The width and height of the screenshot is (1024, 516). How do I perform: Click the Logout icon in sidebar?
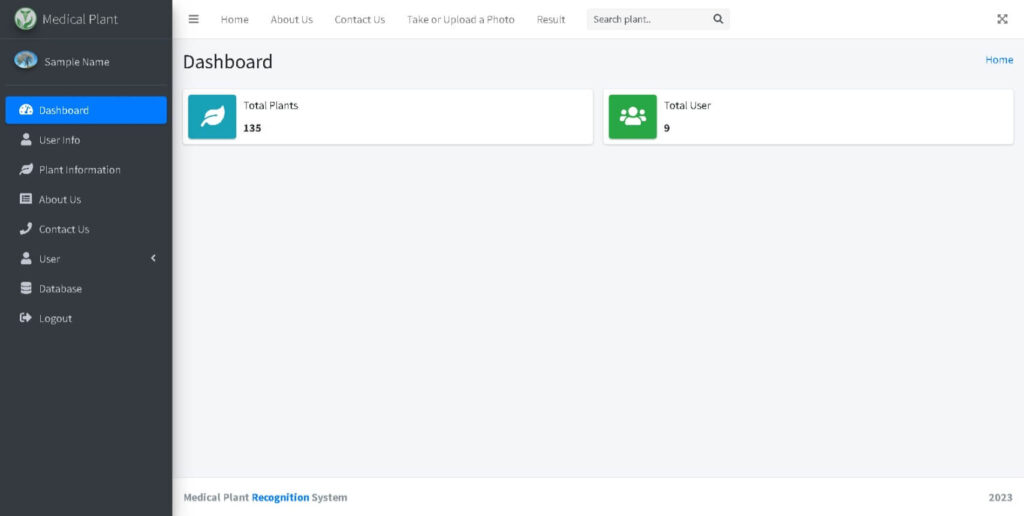26,318
